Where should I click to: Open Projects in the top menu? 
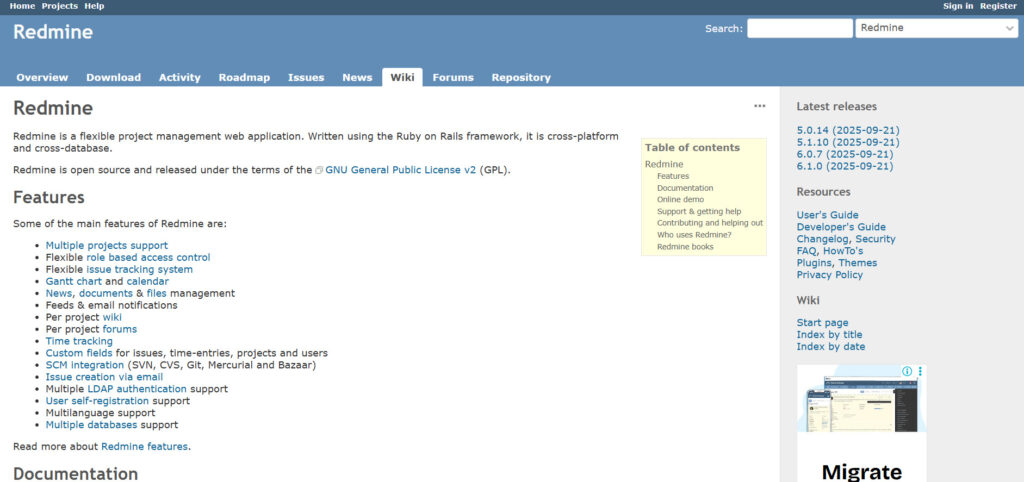tap(59, 6)
